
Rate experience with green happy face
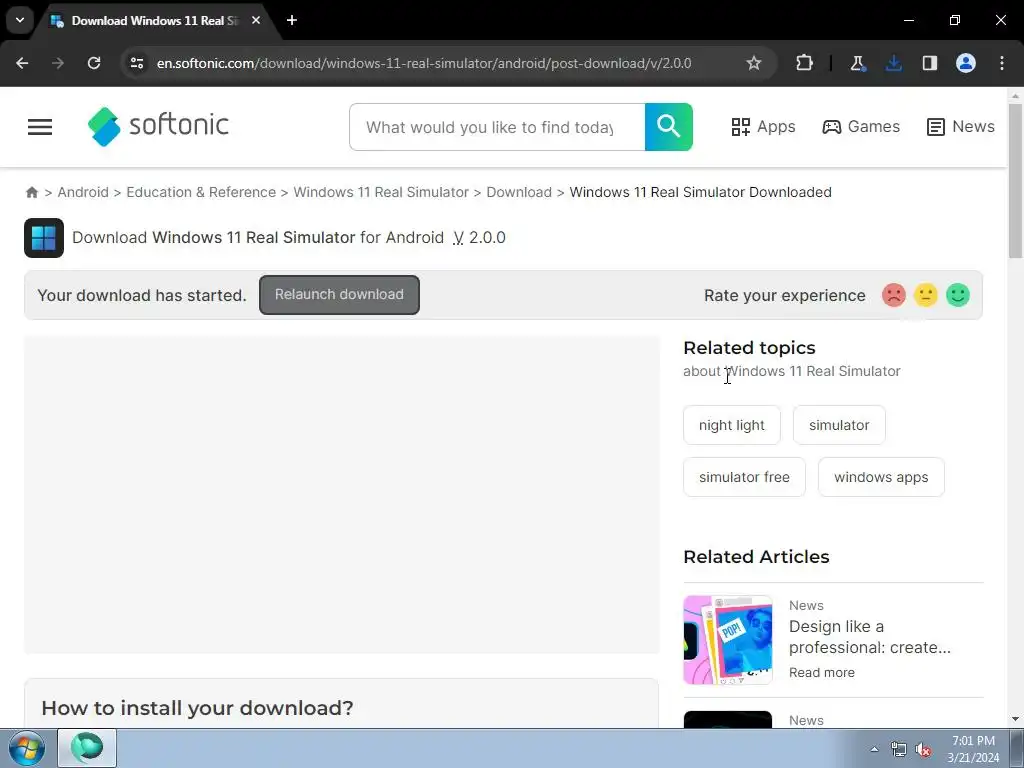[x=957, y=295]
